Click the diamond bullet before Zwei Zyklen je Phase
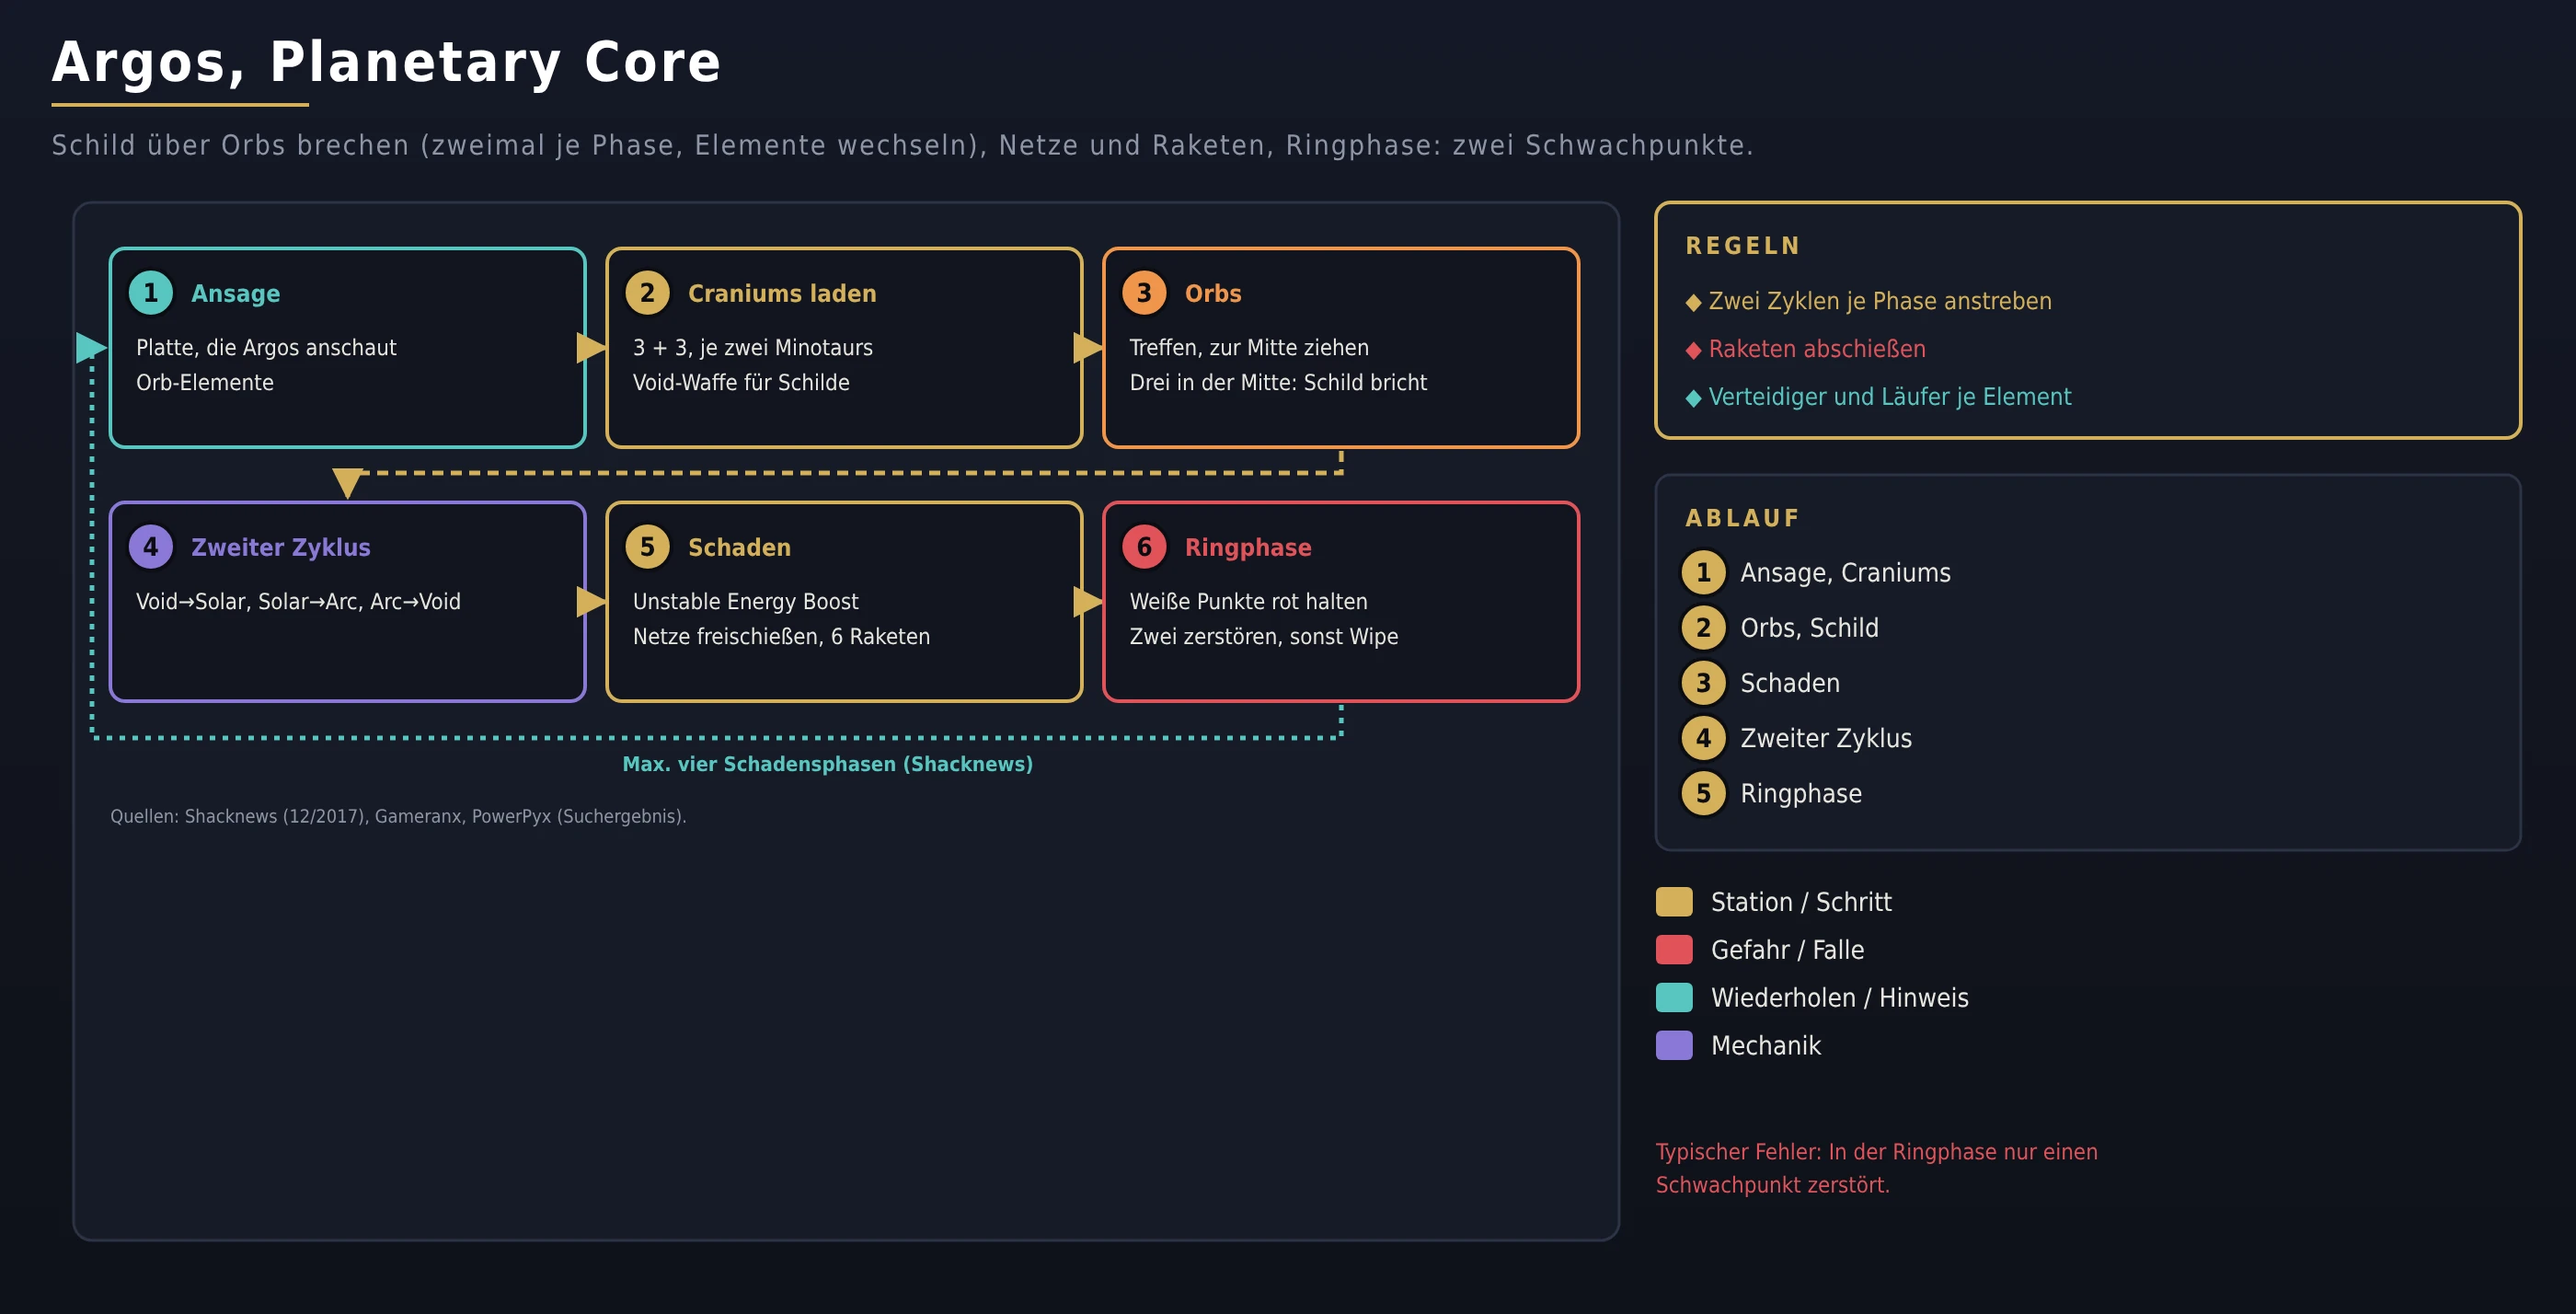The image size is (2576, 1314). click(x=1693, y=303)
